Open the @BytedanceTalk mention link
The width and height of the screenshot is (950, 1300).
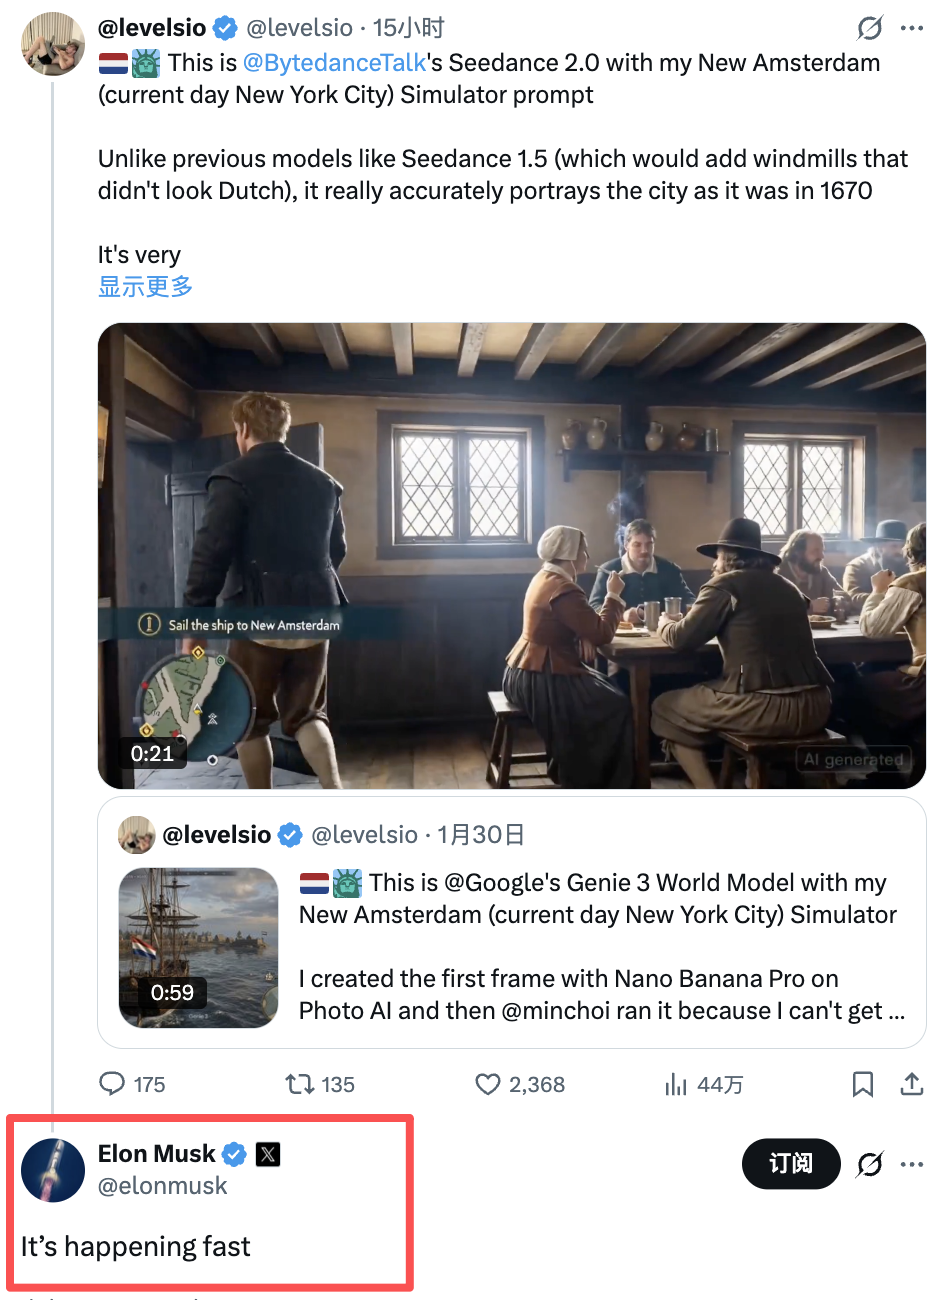click(335, 63)
